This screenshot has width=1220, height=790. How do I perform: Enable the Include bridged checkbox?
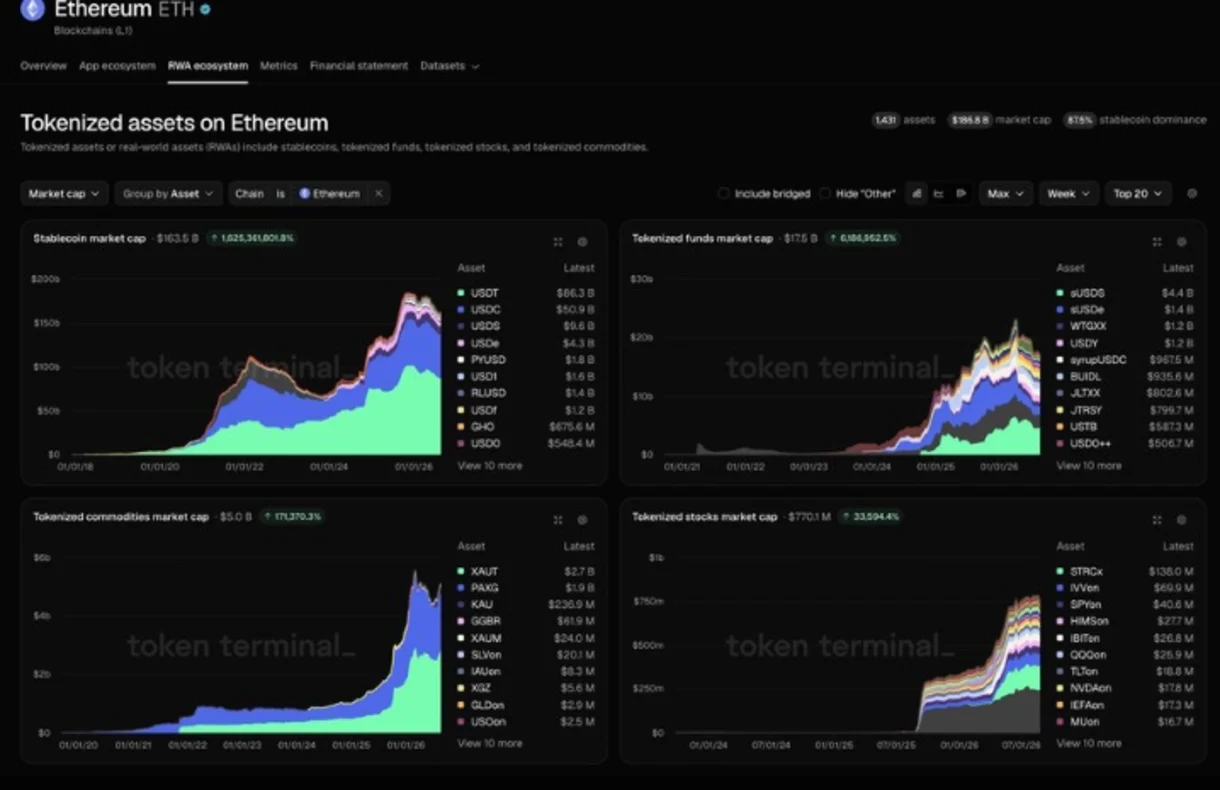(723, 194)
